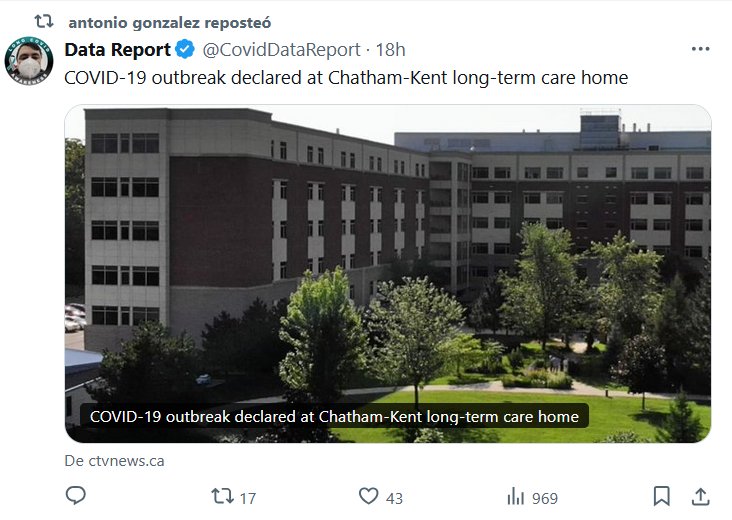Click the repost indicator icon above the tweet
The image size is (732, 520).
pyautogui.click(x=44, y=21)
